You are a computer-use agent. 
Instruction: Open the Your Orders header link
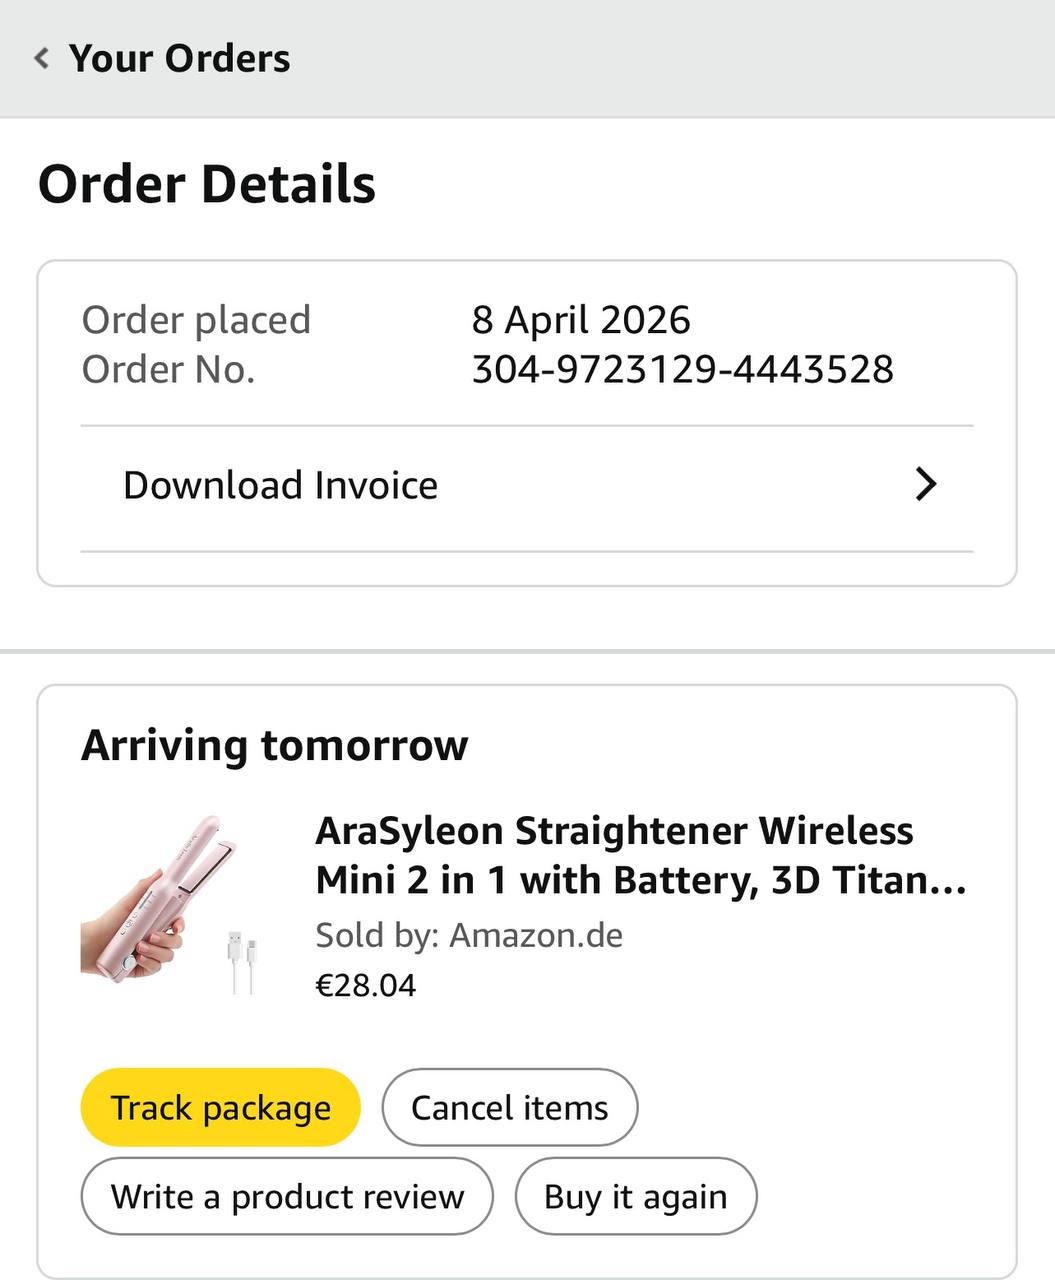(x=179, y=58)
